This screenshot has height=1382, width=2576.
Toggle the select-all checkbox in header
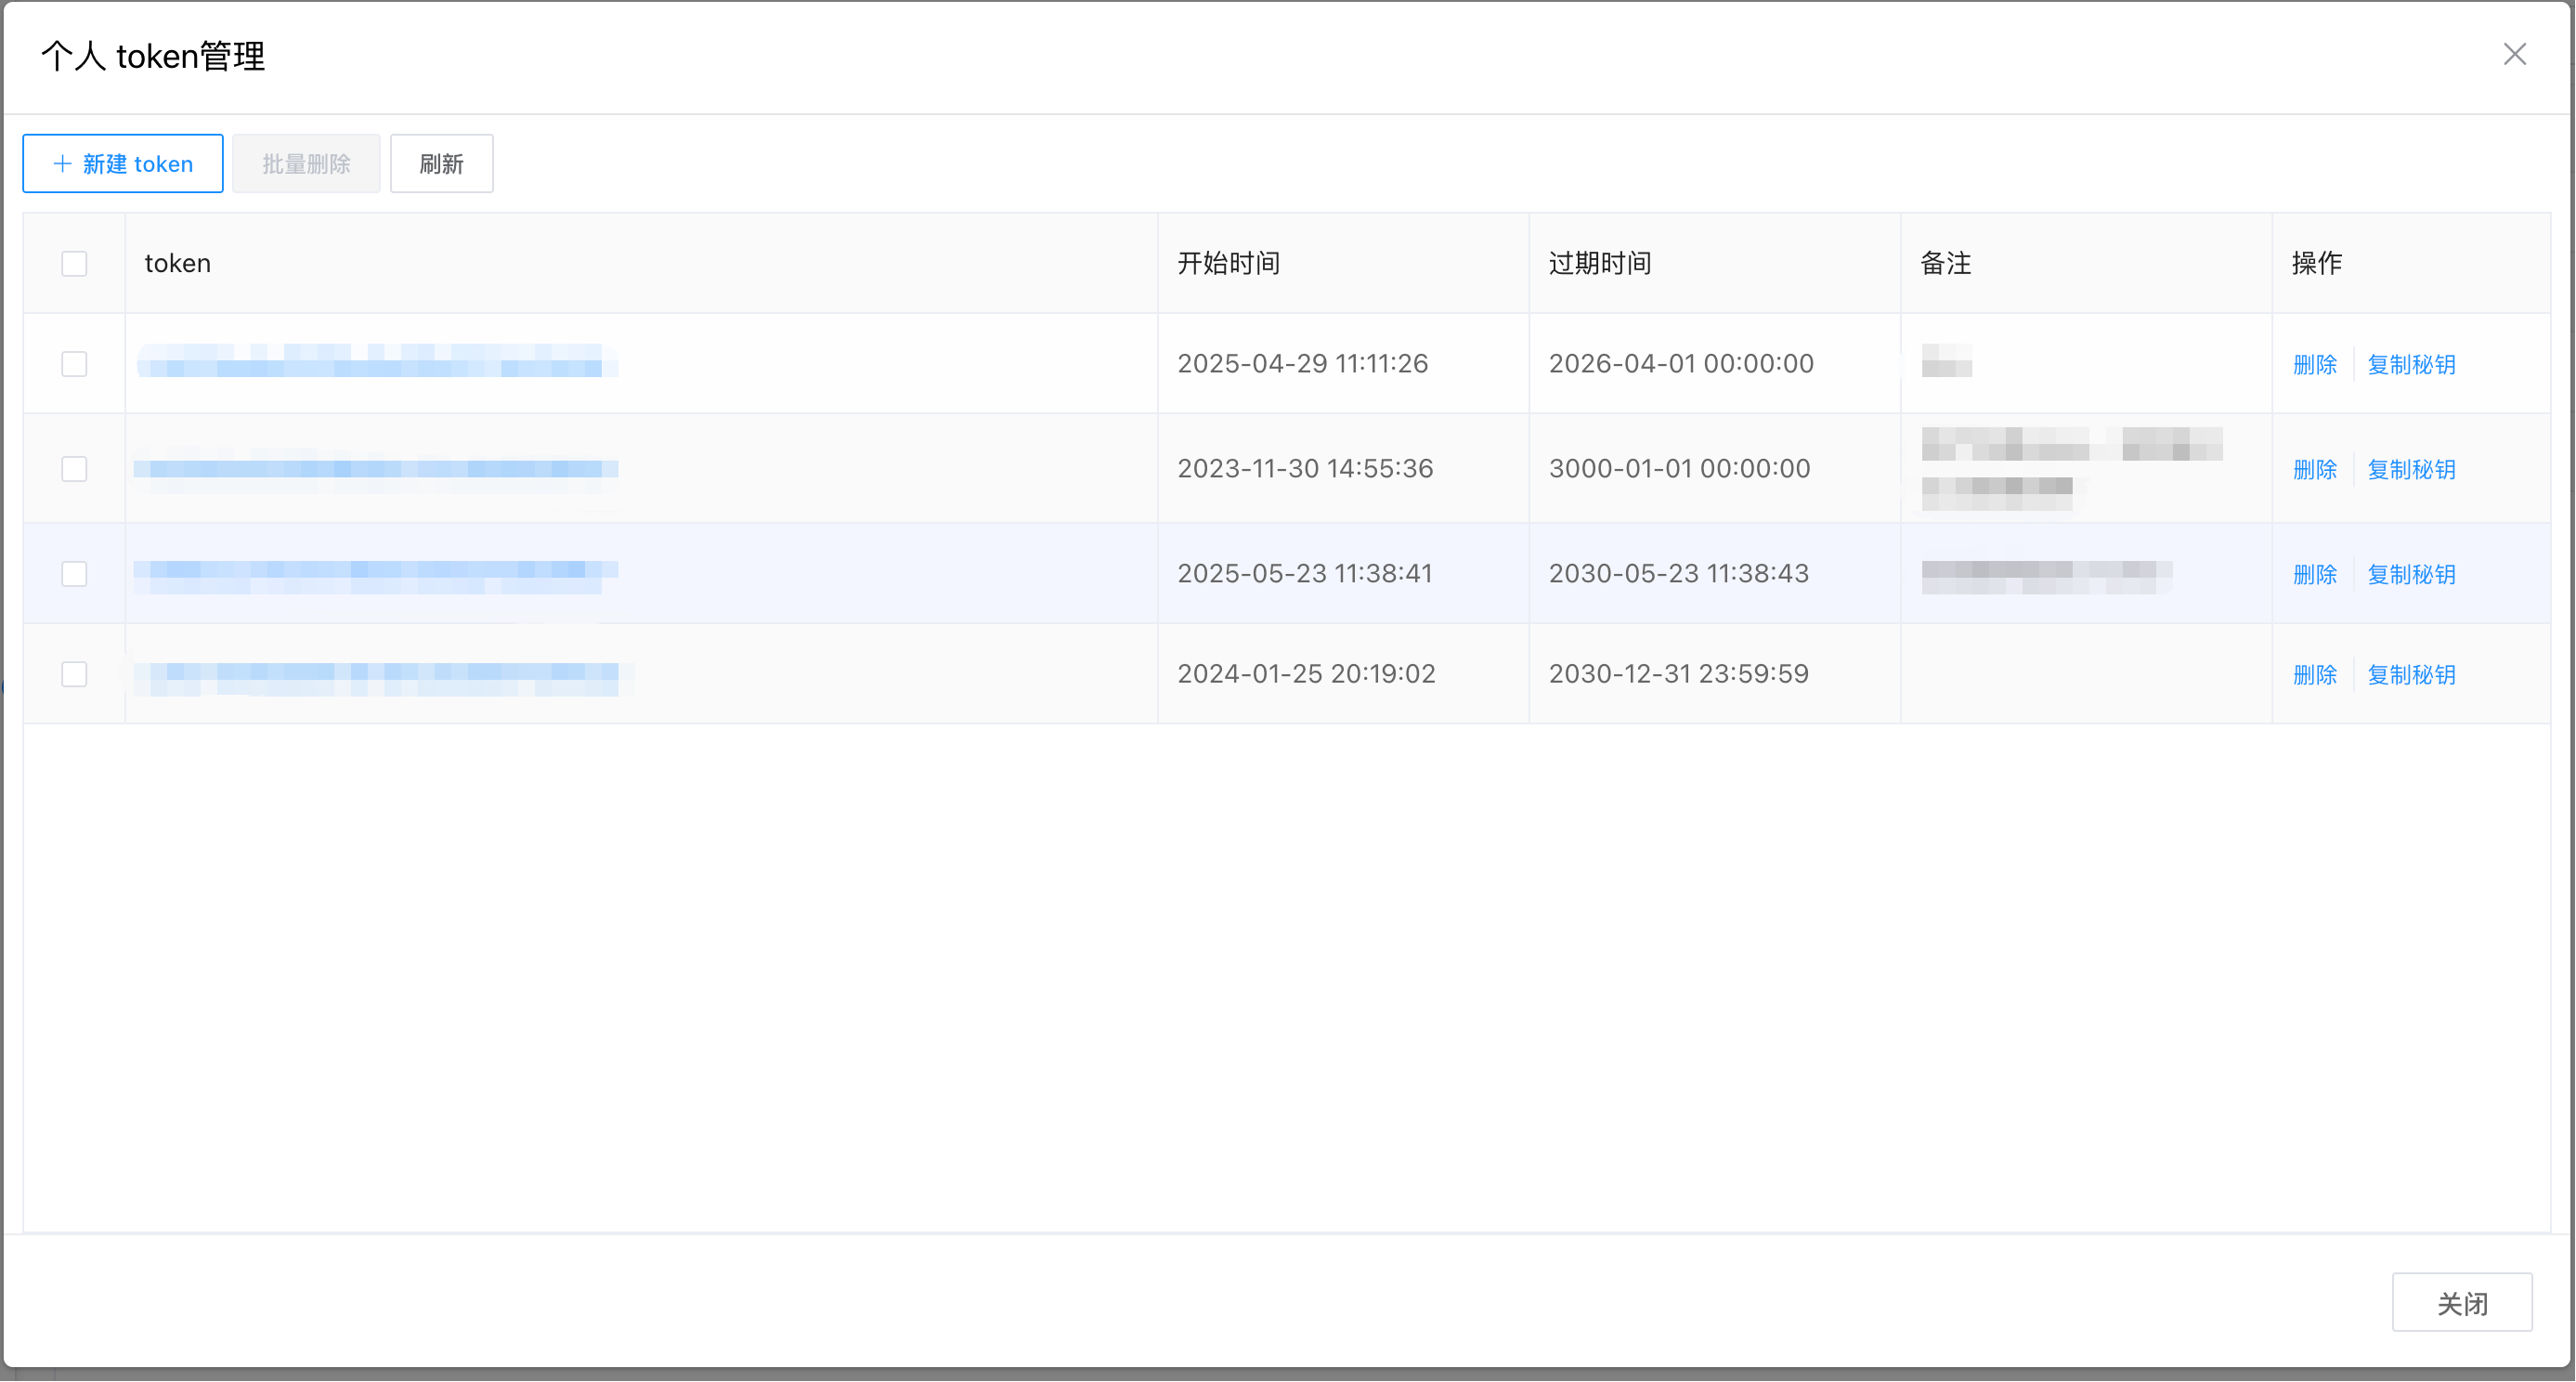pyautogui.click(x=74, y=263)
